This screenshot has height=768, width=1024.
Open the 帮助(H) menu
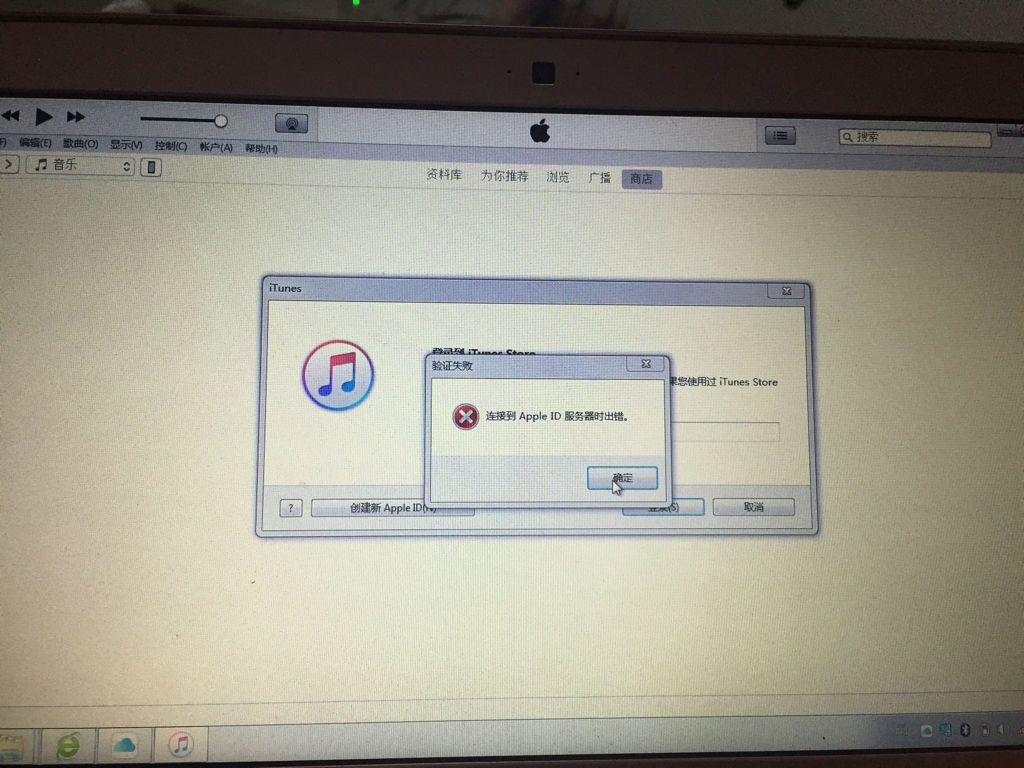[x=261, y=149]
